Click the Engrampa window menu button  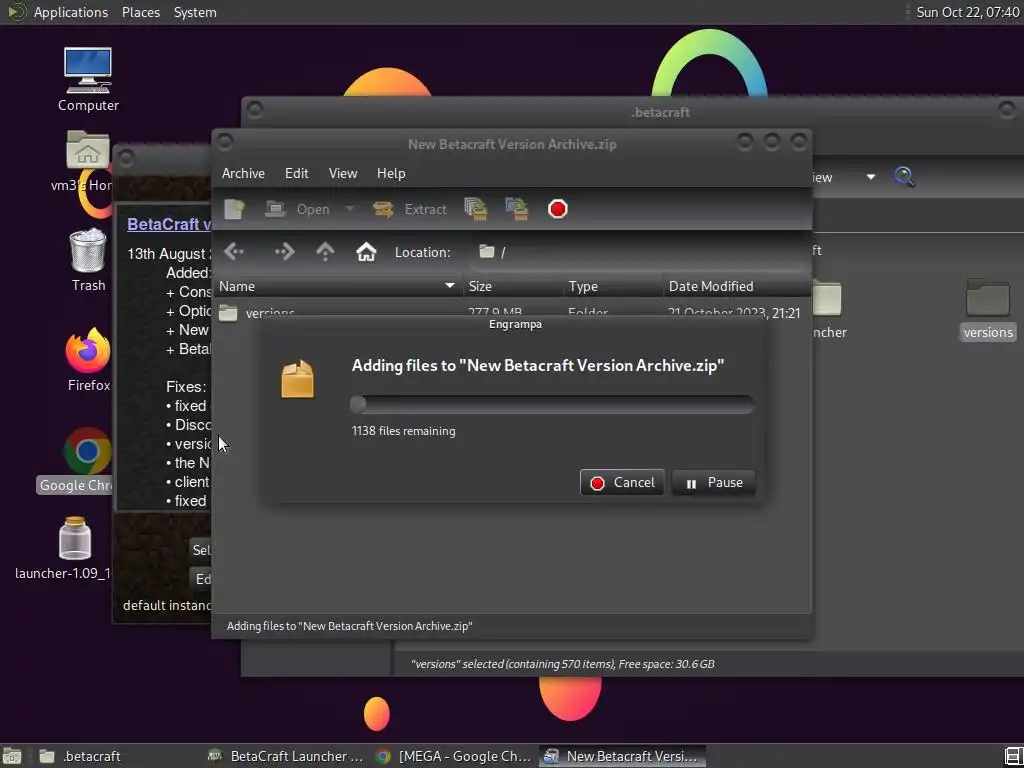pos(225,142)
